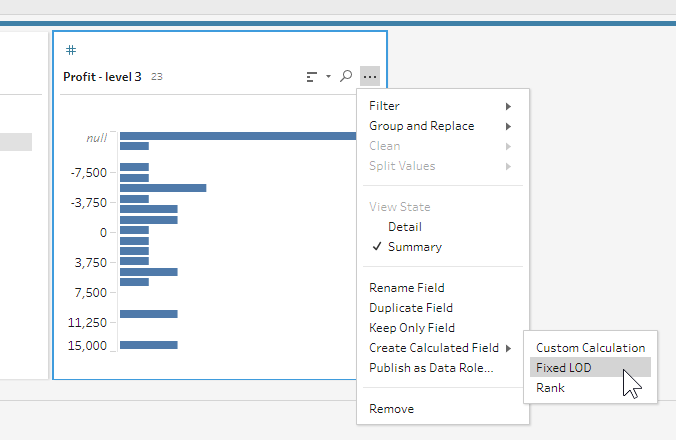Open the sort dropdown arrow
The width and height of the screenshot is (676, 440).
click(x=328, y=76)
